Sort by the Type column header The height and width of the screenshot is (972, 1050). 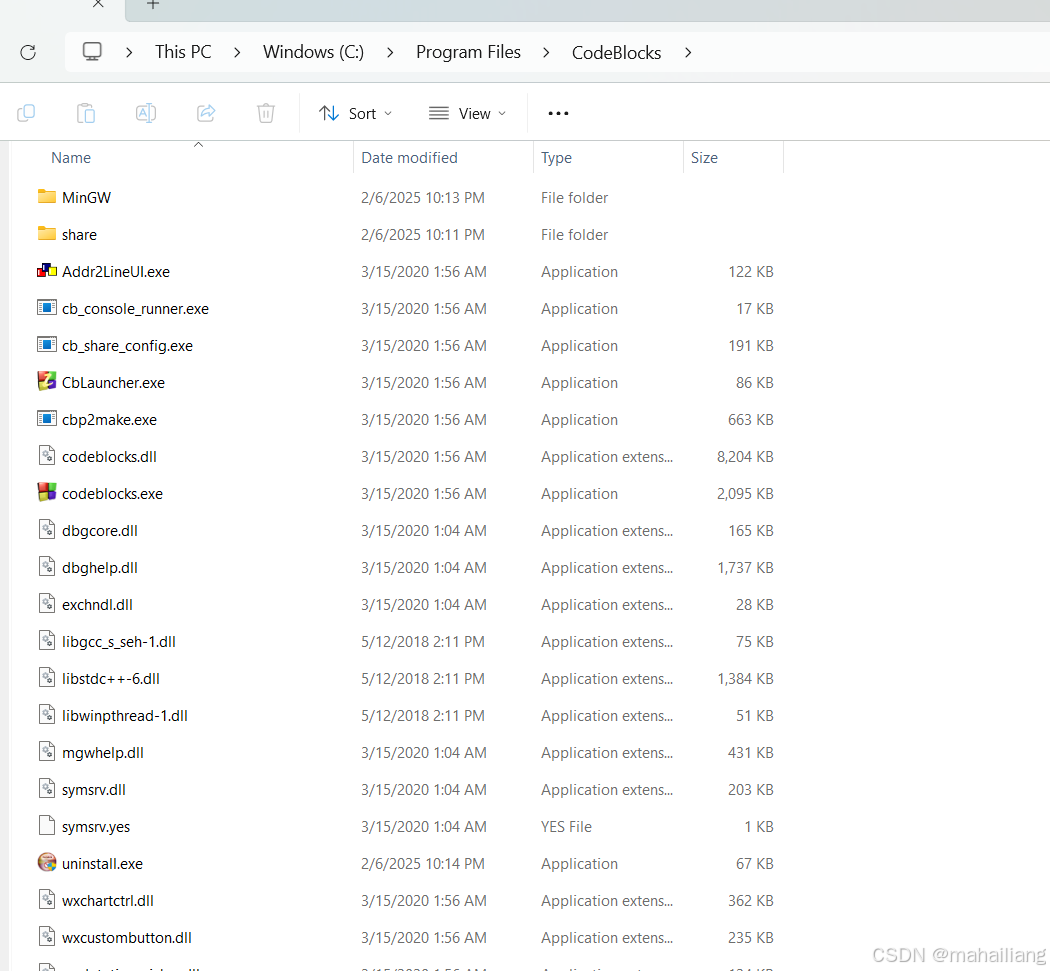coord(556,158)
